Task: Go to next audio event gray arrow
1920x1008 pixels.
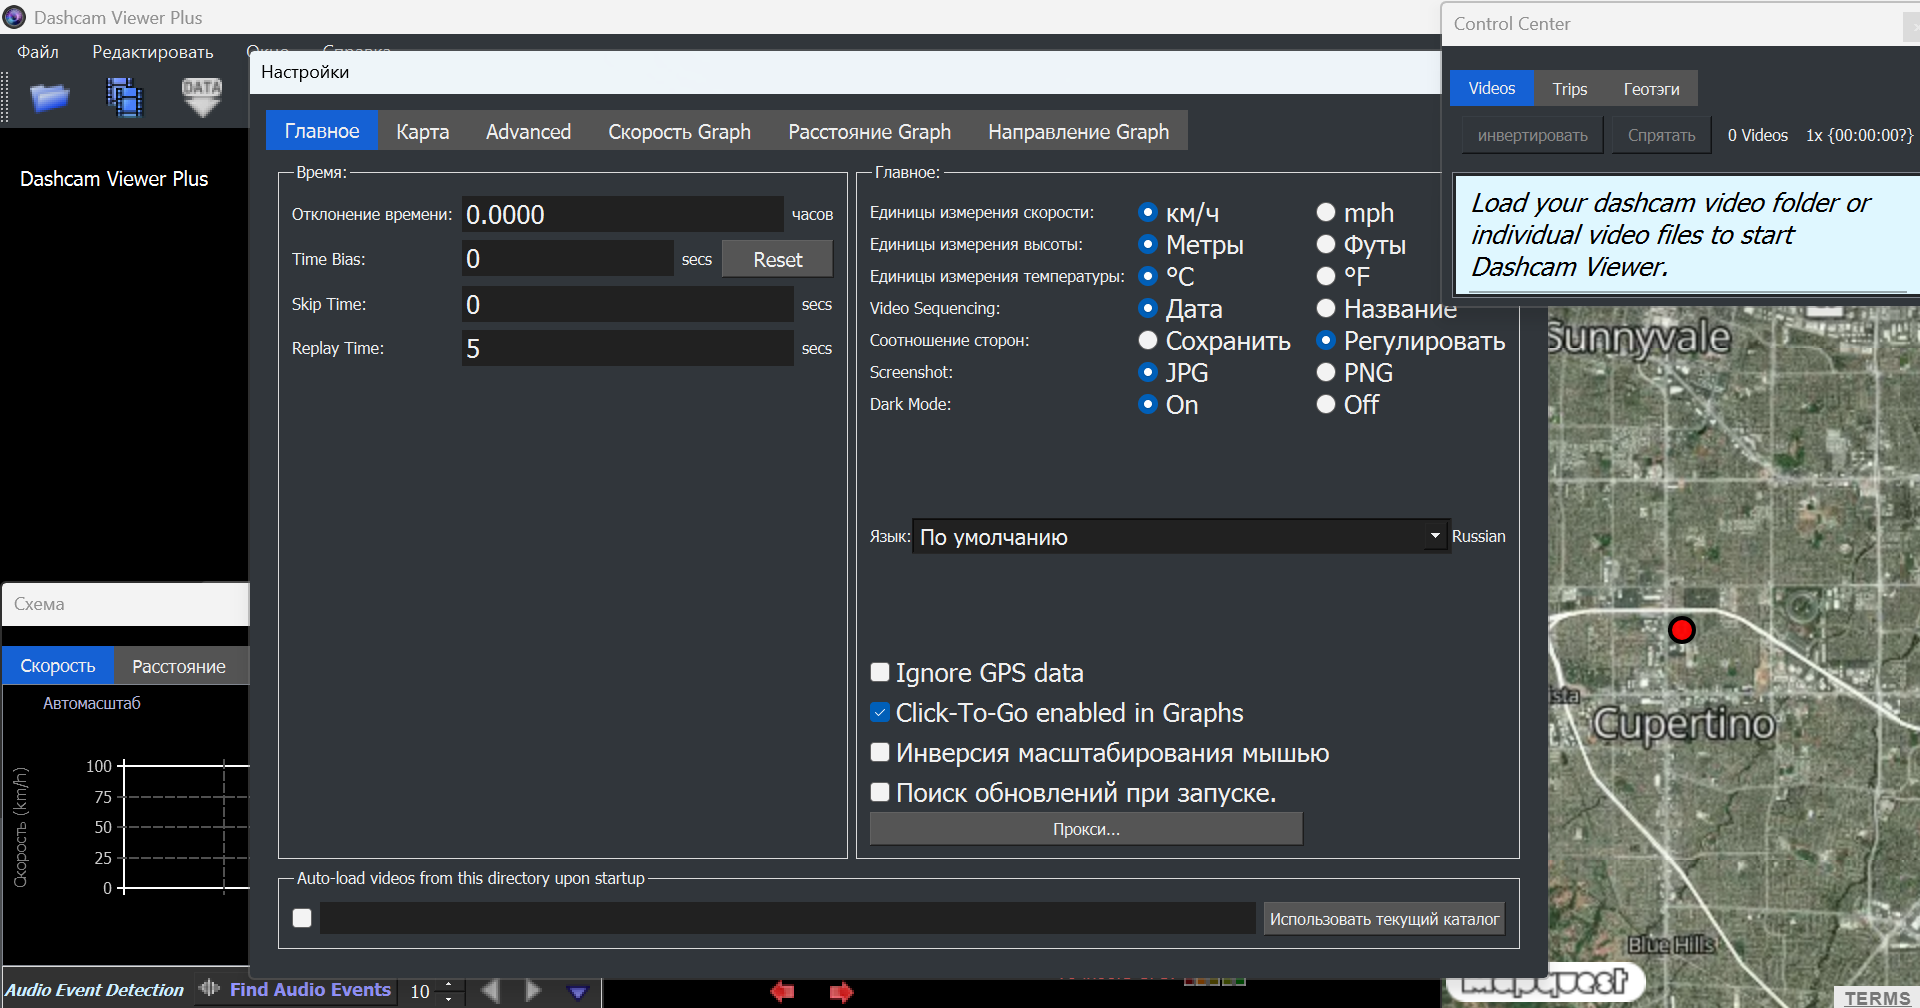Action: pyautogui.click(x=533, y=990)
